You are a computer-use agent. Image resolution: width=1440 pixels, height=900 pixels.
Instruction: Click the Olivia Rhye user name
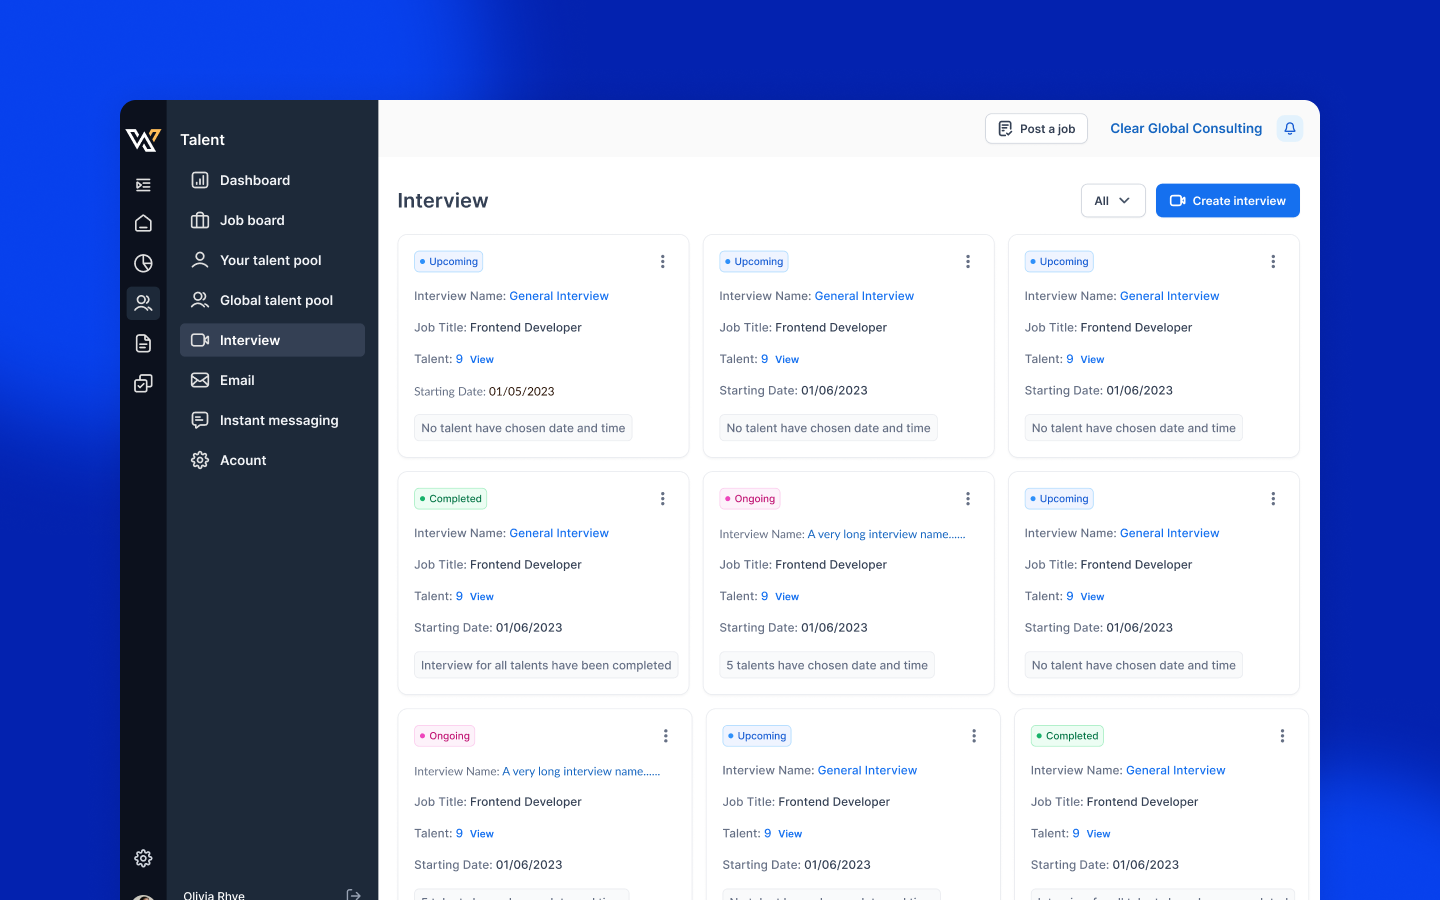coord(214,895)
